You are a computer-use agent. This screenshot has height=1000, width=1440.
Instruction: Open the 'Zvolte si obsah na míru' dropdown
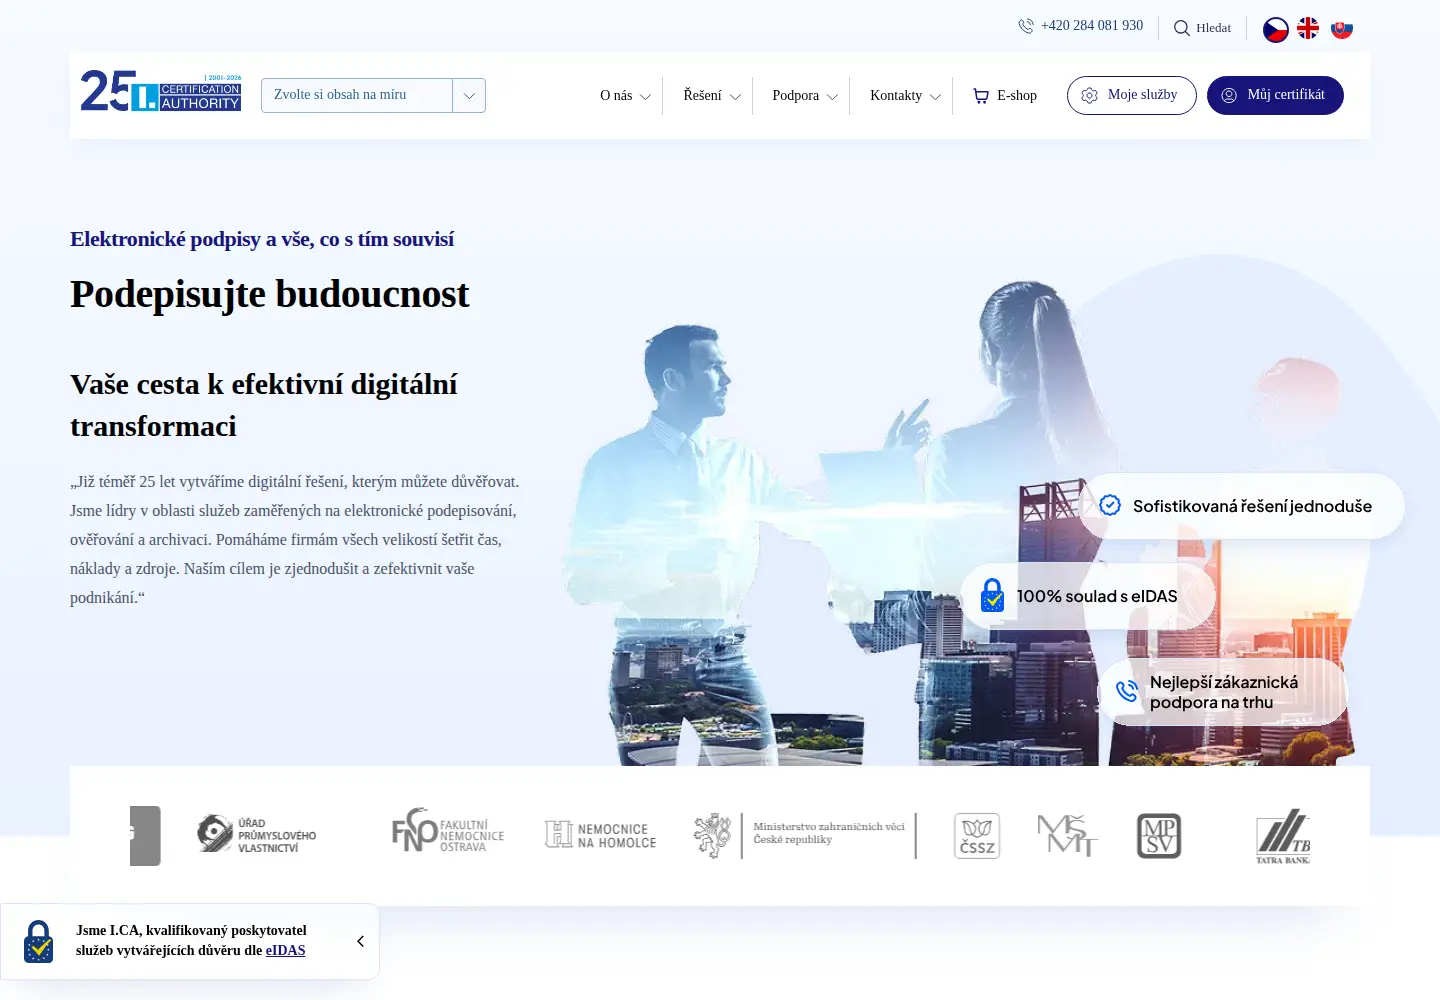pyautogui.click(x=373, y=95)
